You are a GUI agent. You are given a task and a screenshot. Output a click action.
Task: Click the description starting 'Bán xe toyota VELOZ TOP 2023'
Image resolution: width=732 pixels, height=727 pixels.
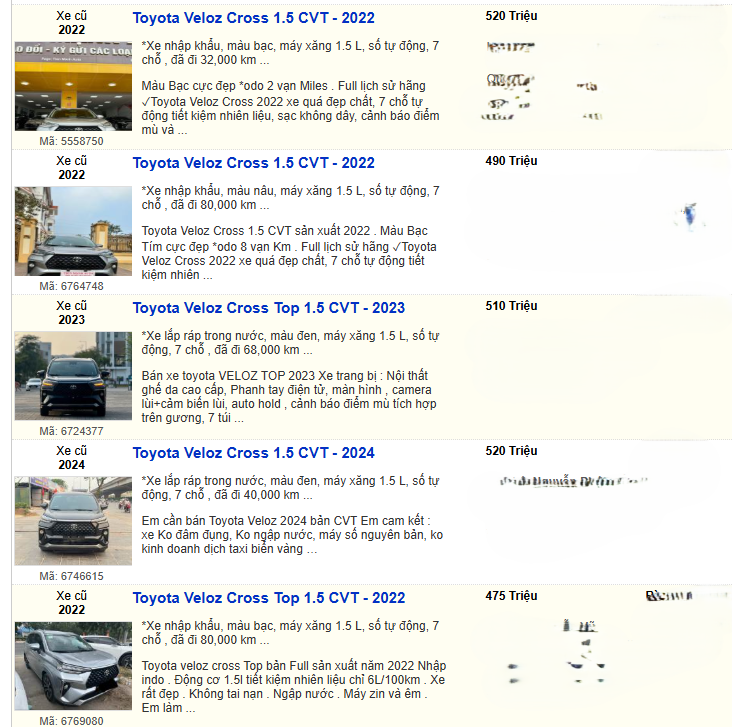coord(289,397)
